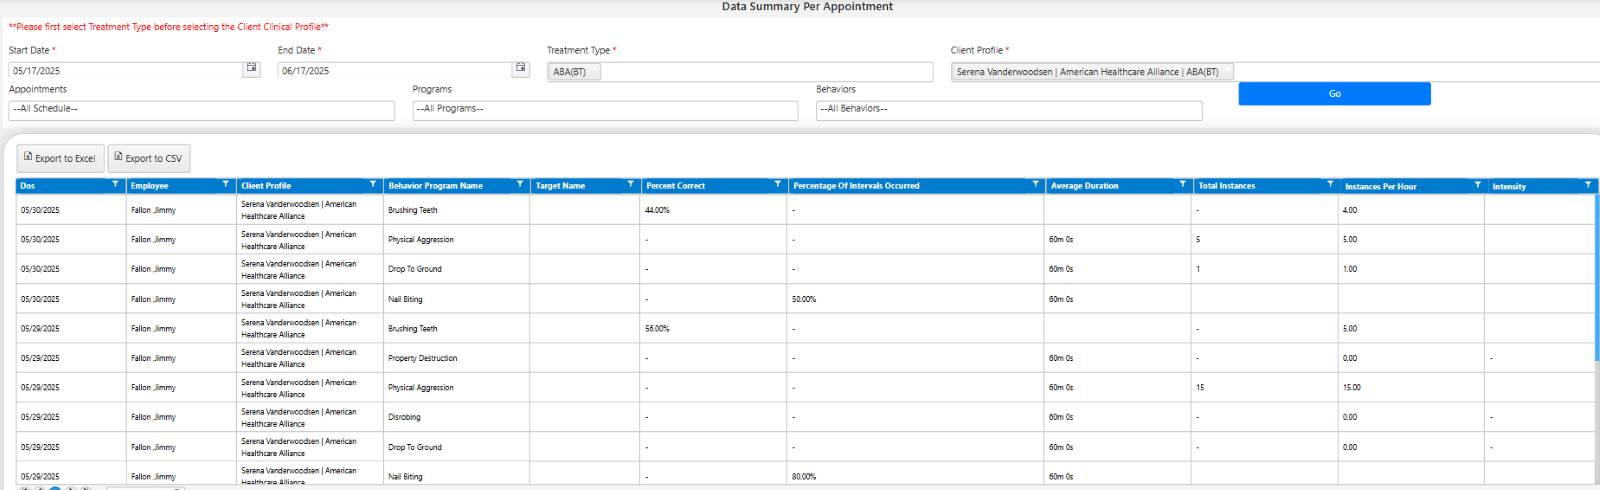The width and height of the screenshot is (1600, 490).
Task: Open filter for Percent Correct column
Action: (x=778, y=185)
